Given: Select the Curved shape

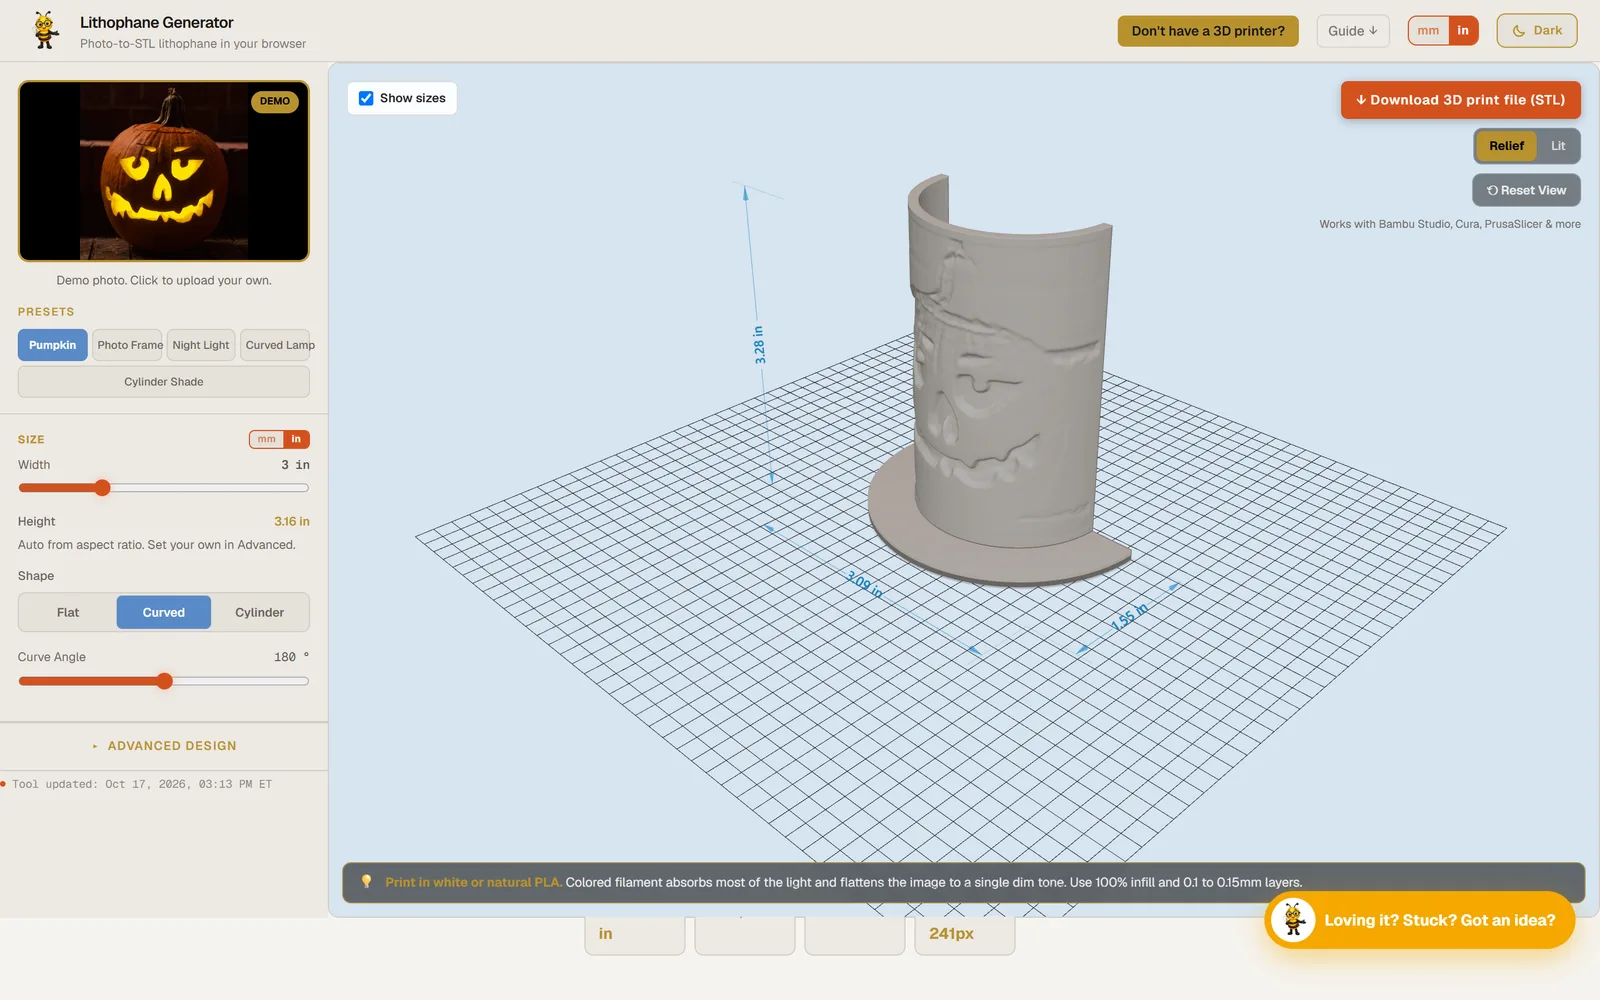Looking at the screenshot, I should (x=164, y=612).
